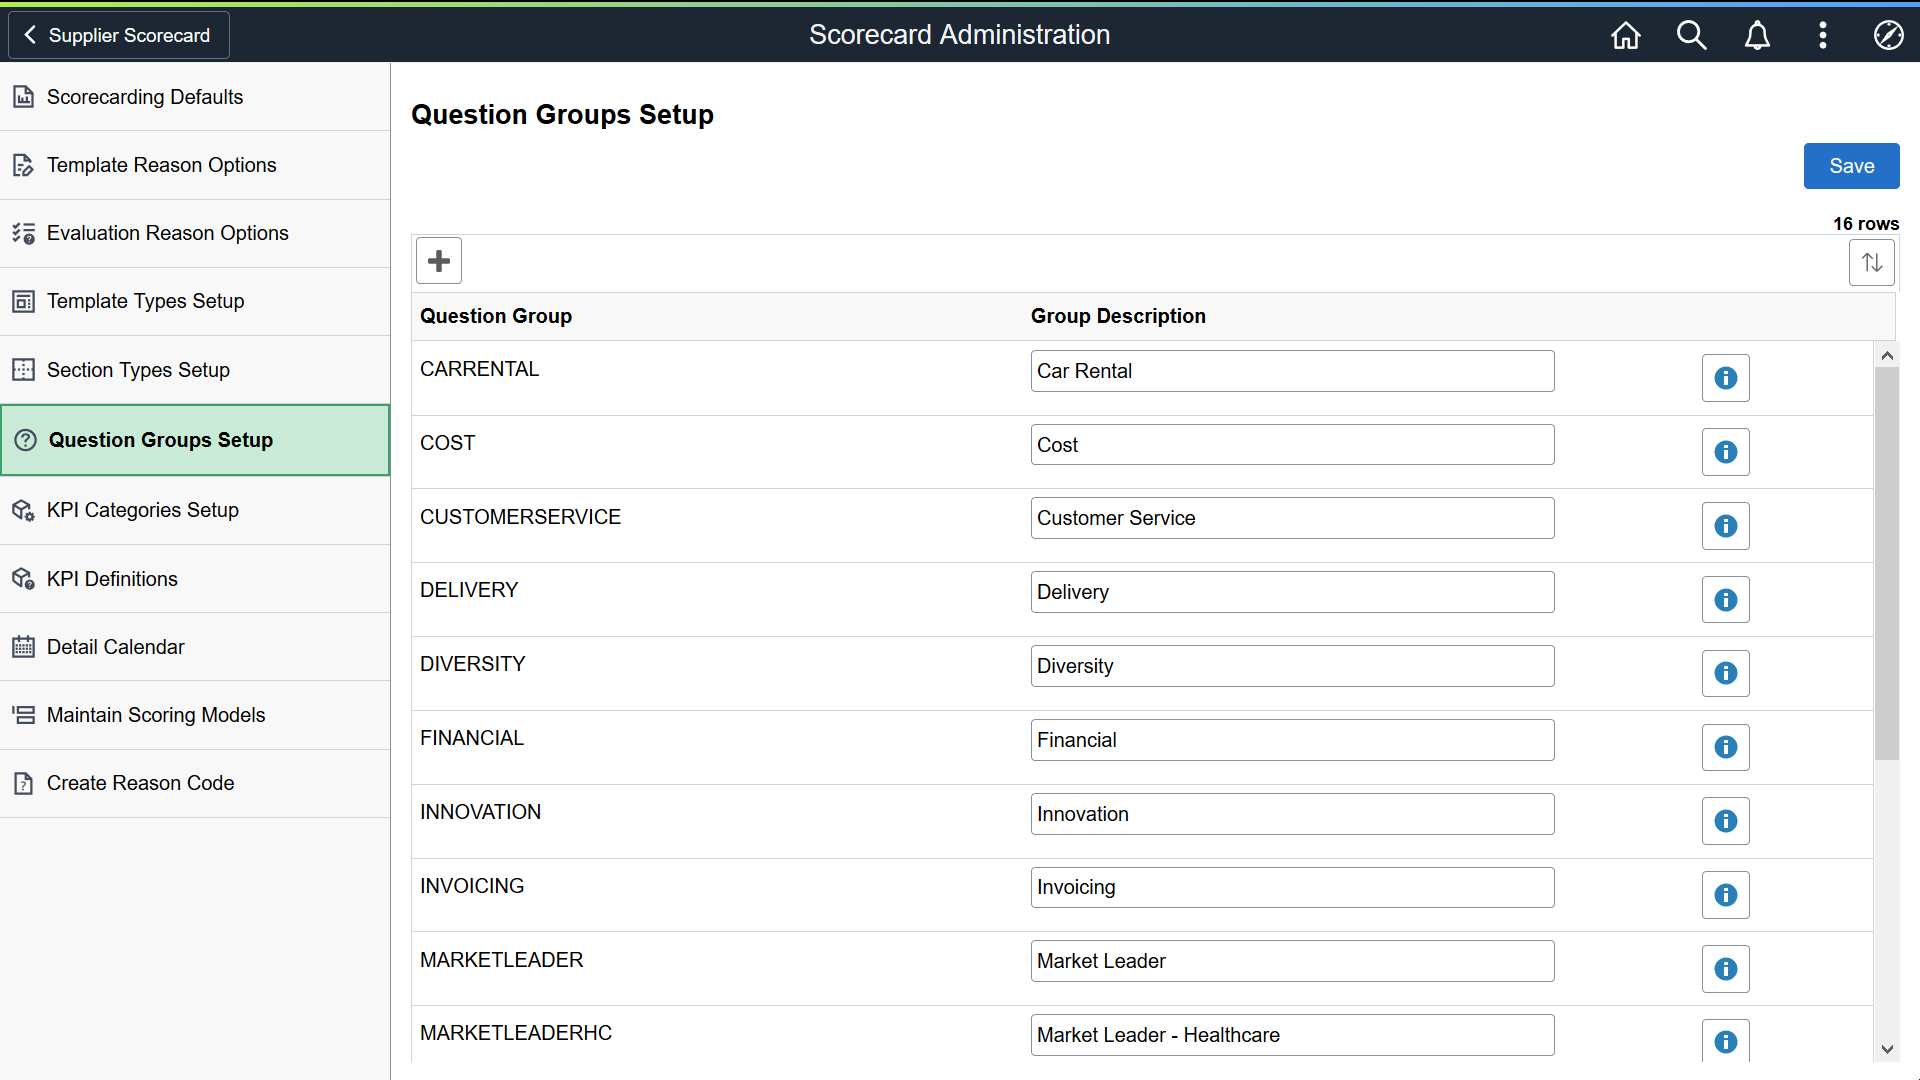Click the Maintain Scoring Models sidebar icon

(x=24, y=715)
